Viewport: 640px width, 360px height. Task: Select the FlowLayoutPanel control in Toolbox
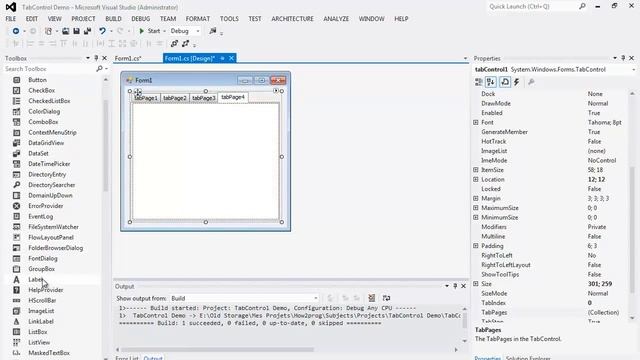pos(51,237)
